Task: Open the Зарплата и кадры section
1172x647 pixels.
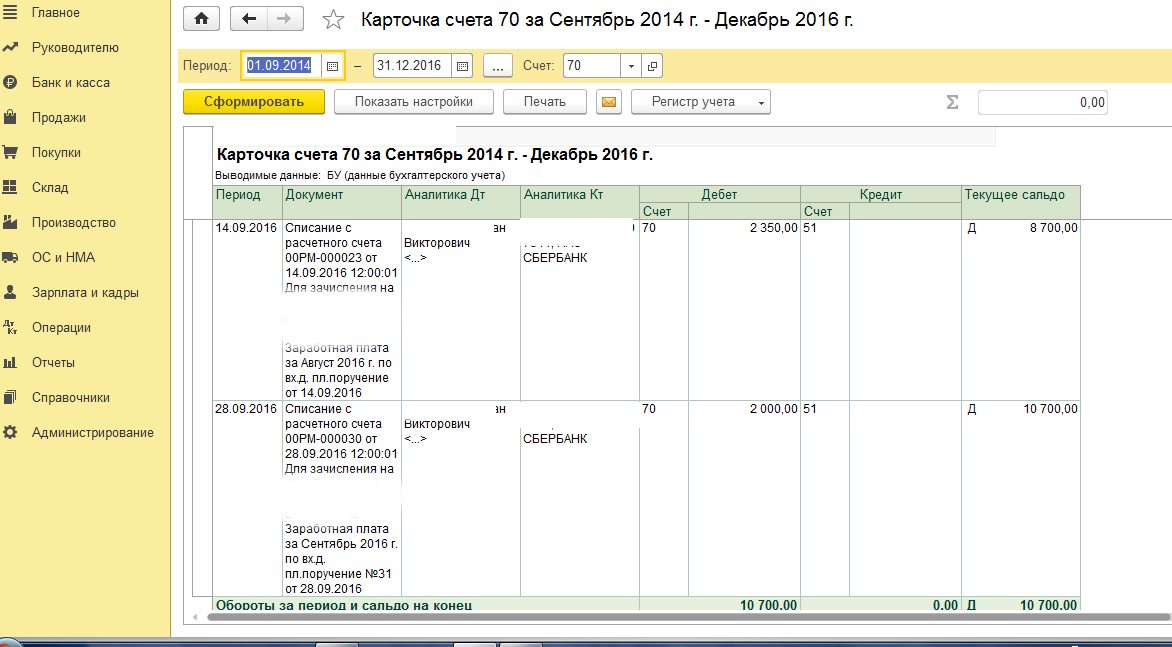Action: (x=84, y=293)
